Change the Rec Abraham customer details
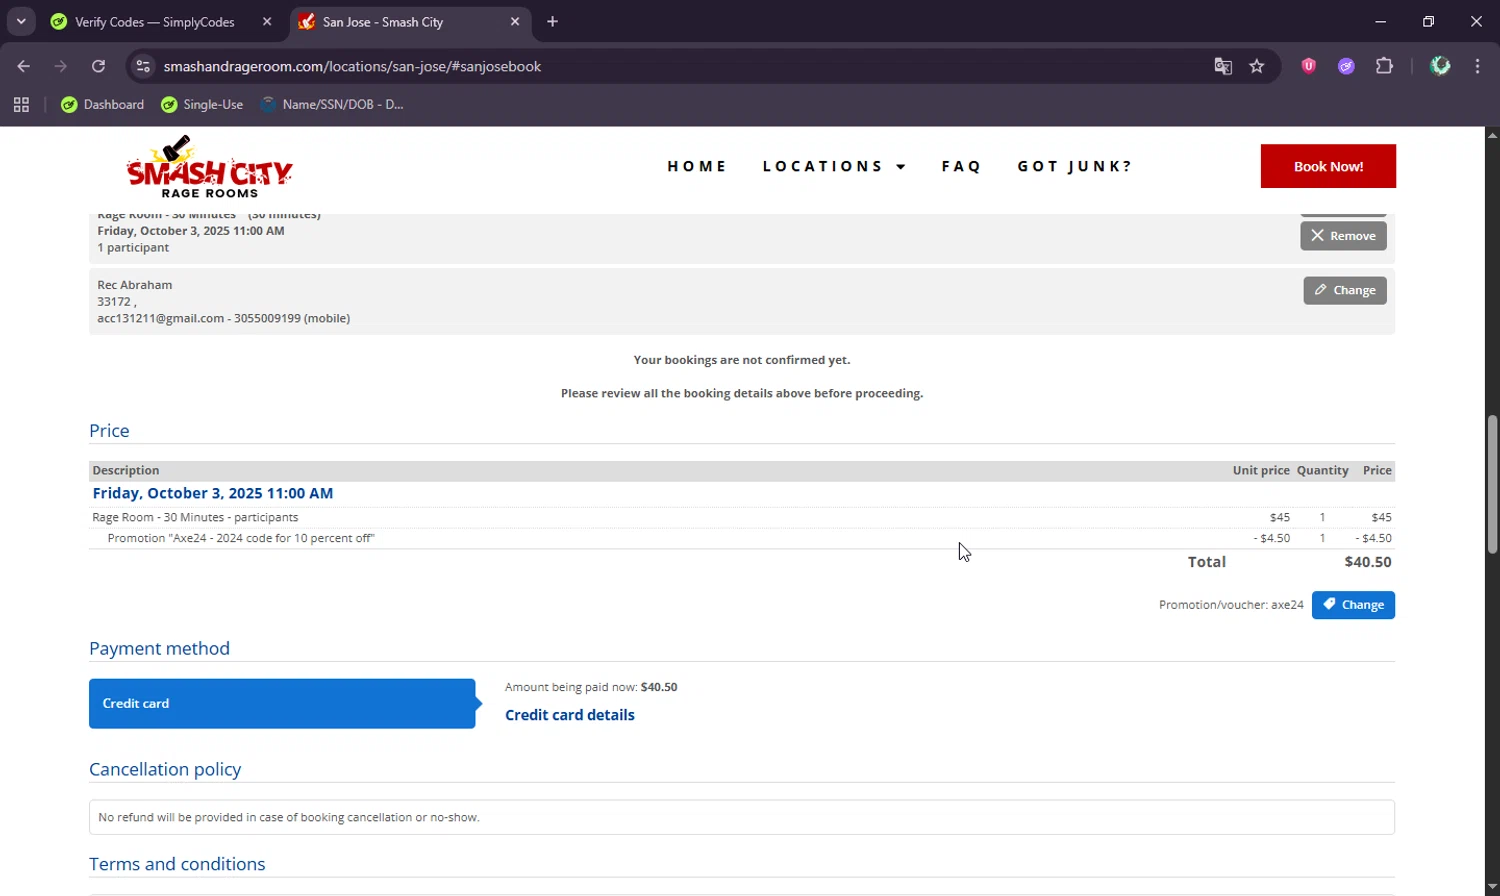Screen dimensions: 1500x896 click(1345, 290)
